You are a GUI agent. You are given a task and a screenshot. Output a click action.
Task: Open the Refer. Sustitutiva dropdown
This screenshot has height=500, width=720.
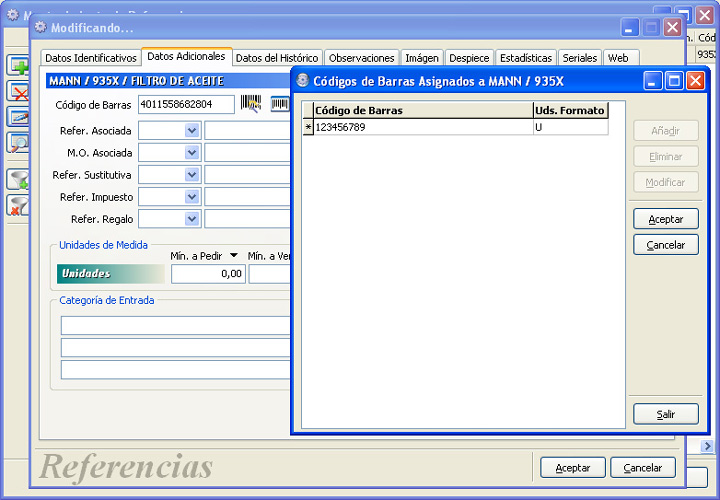pos(192,174)
